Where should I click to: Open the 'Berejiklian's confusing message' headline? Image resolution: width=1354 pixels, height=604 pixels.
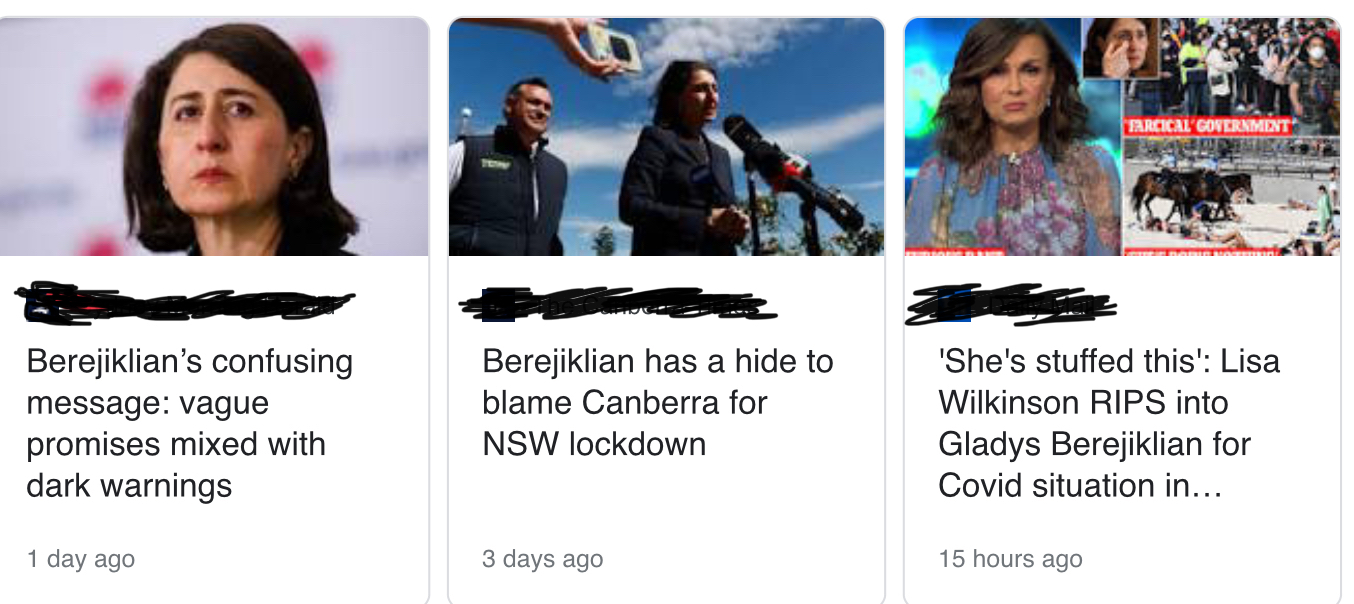[189, 423]
